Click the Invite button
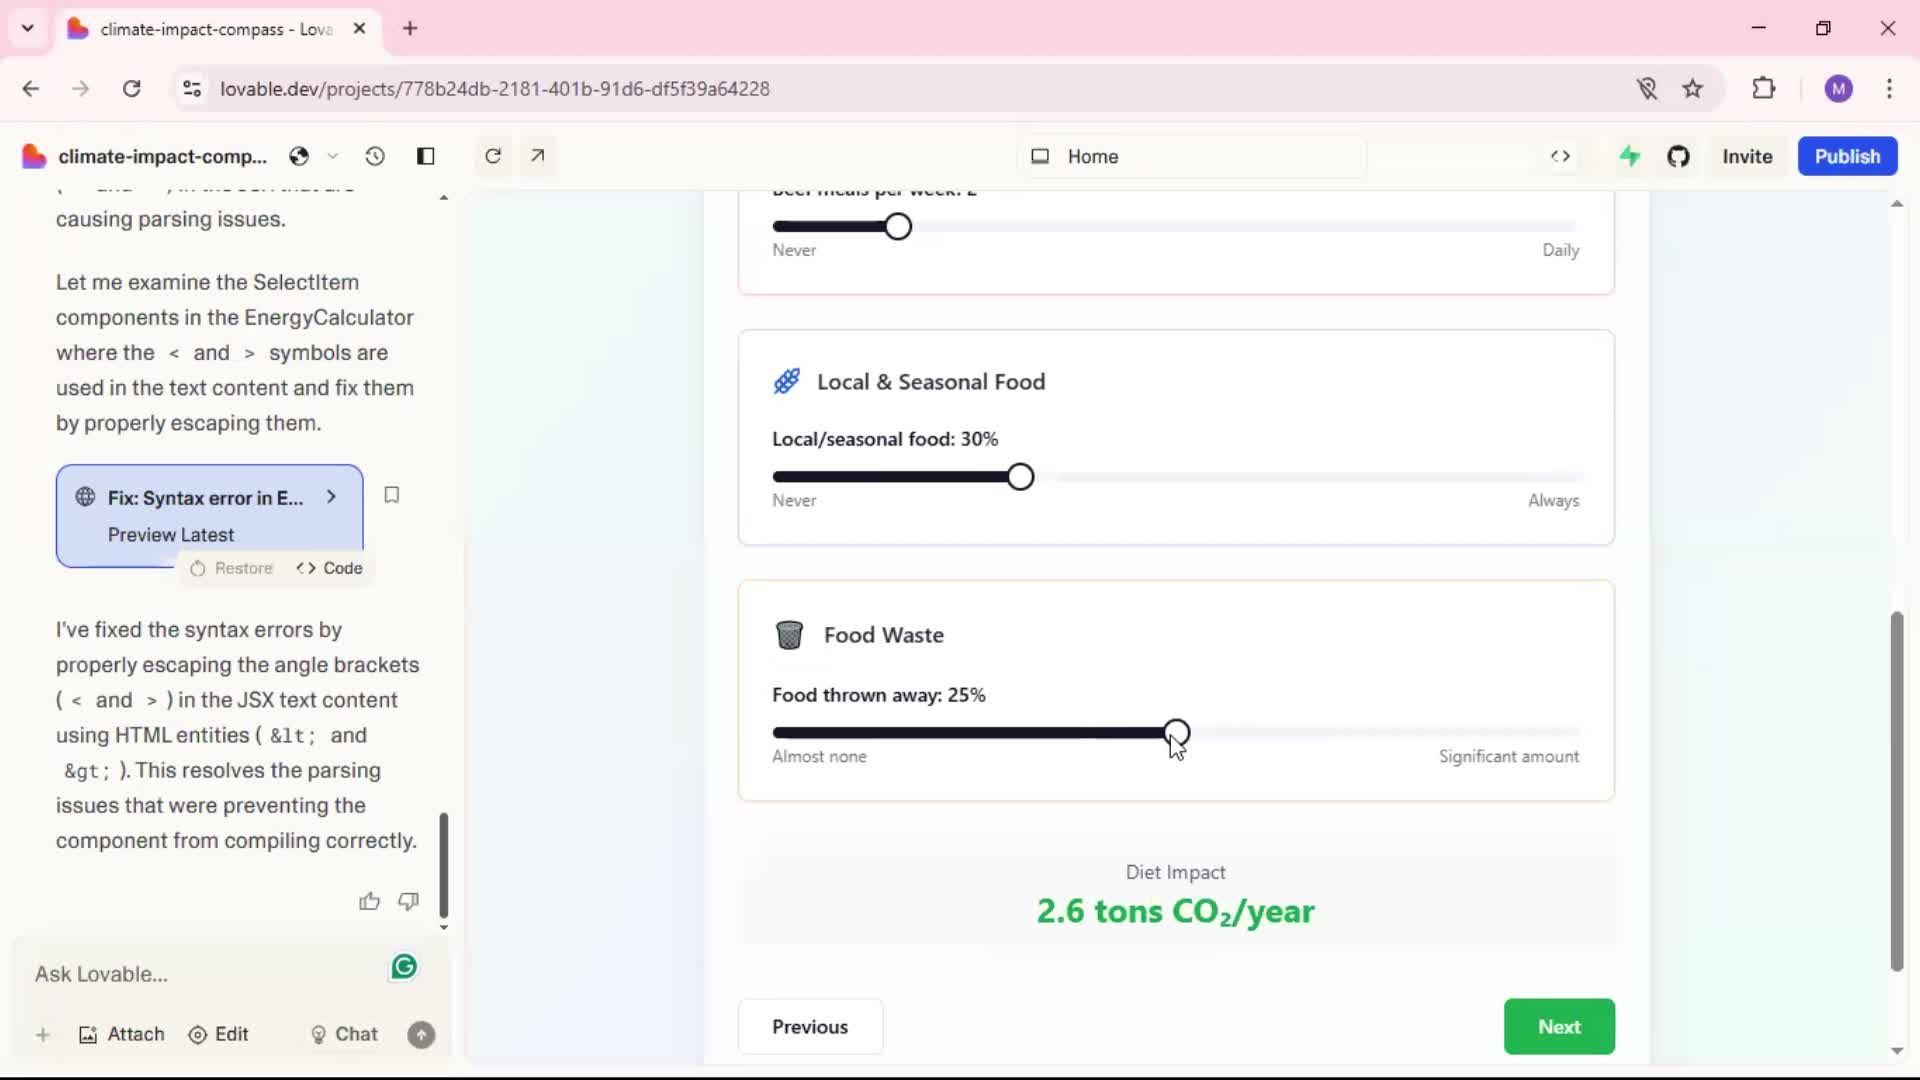Image resolution: width=1920 pixels, height=1080 pixels. coord(1747,156)
